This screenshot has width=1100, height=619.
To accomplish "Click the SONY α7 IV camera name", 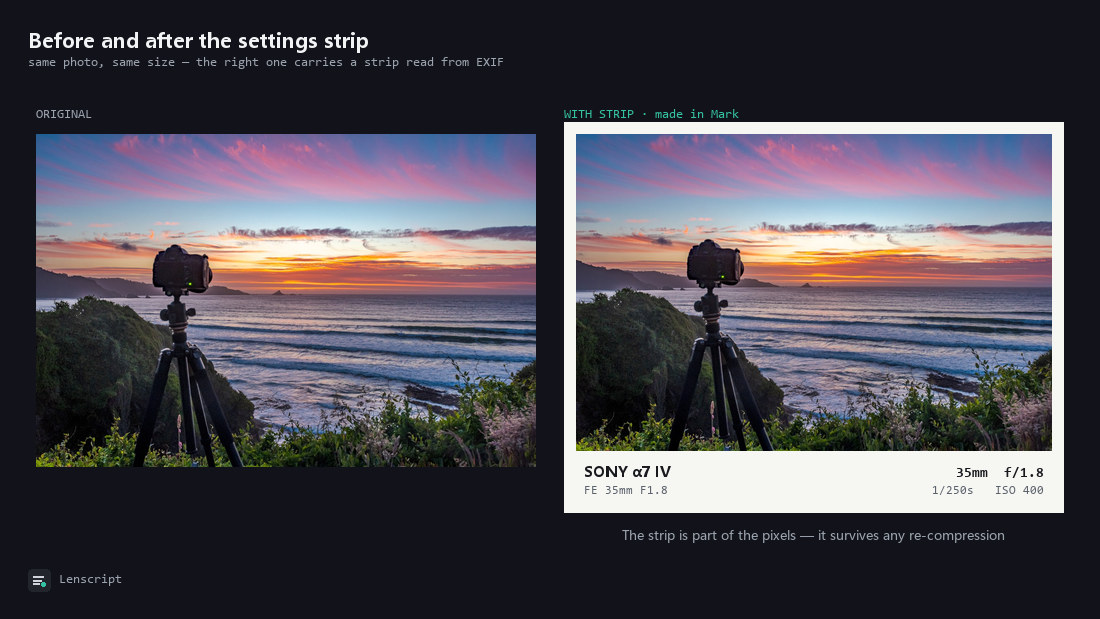I will (627, 472).
